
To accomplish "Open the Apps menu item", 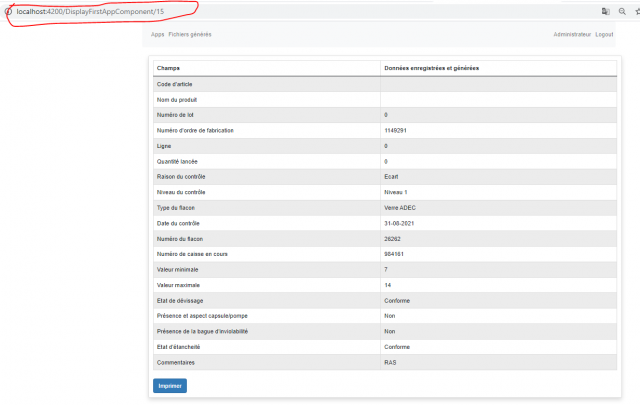I will point(157,34).
